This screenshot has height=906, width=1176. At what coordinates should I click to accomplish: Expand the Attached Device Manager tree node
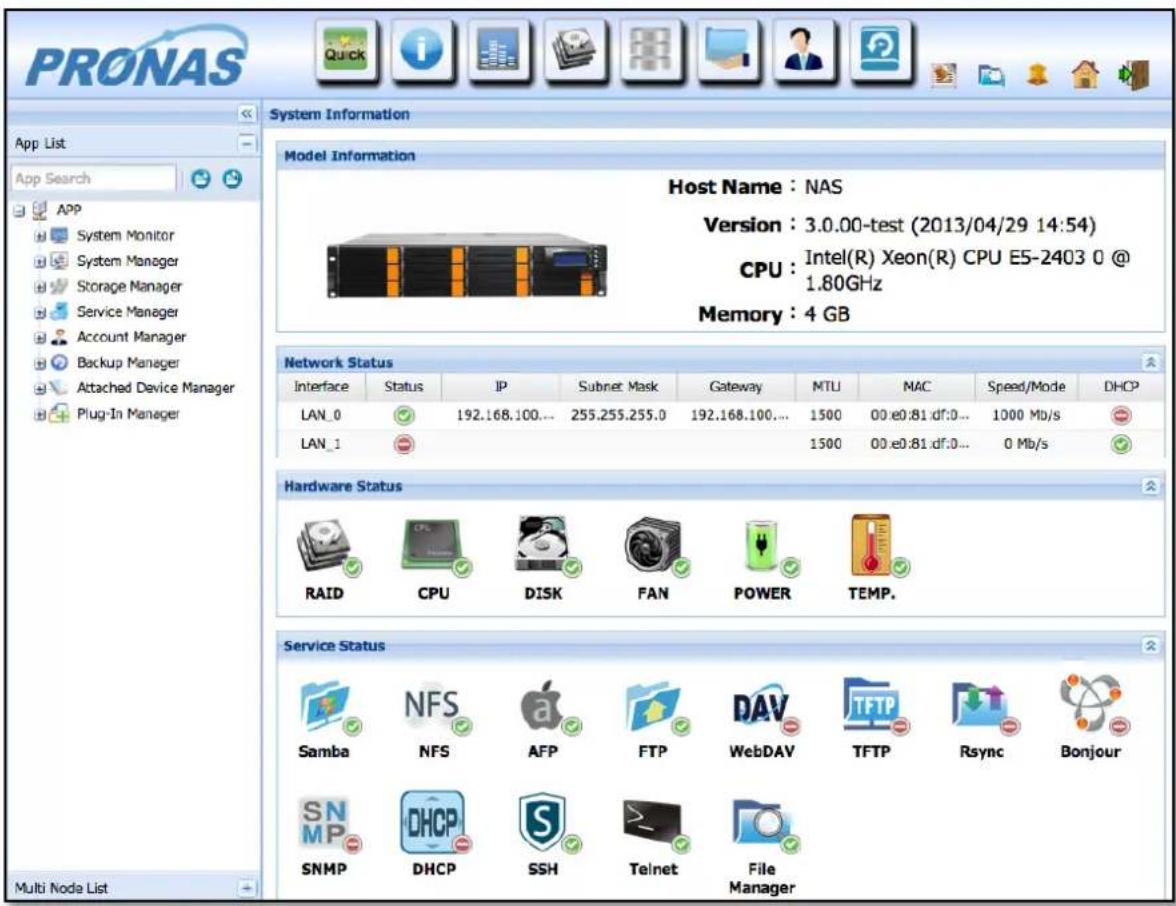(x=40, y=388)
